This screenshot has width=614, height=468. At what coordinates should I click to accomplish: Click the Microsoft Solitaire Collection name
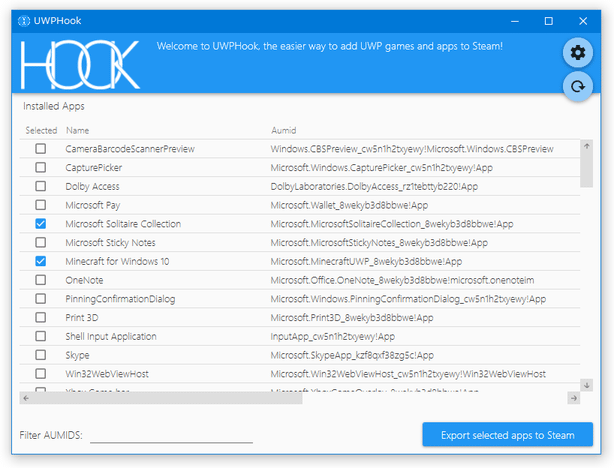click(123, 224)
